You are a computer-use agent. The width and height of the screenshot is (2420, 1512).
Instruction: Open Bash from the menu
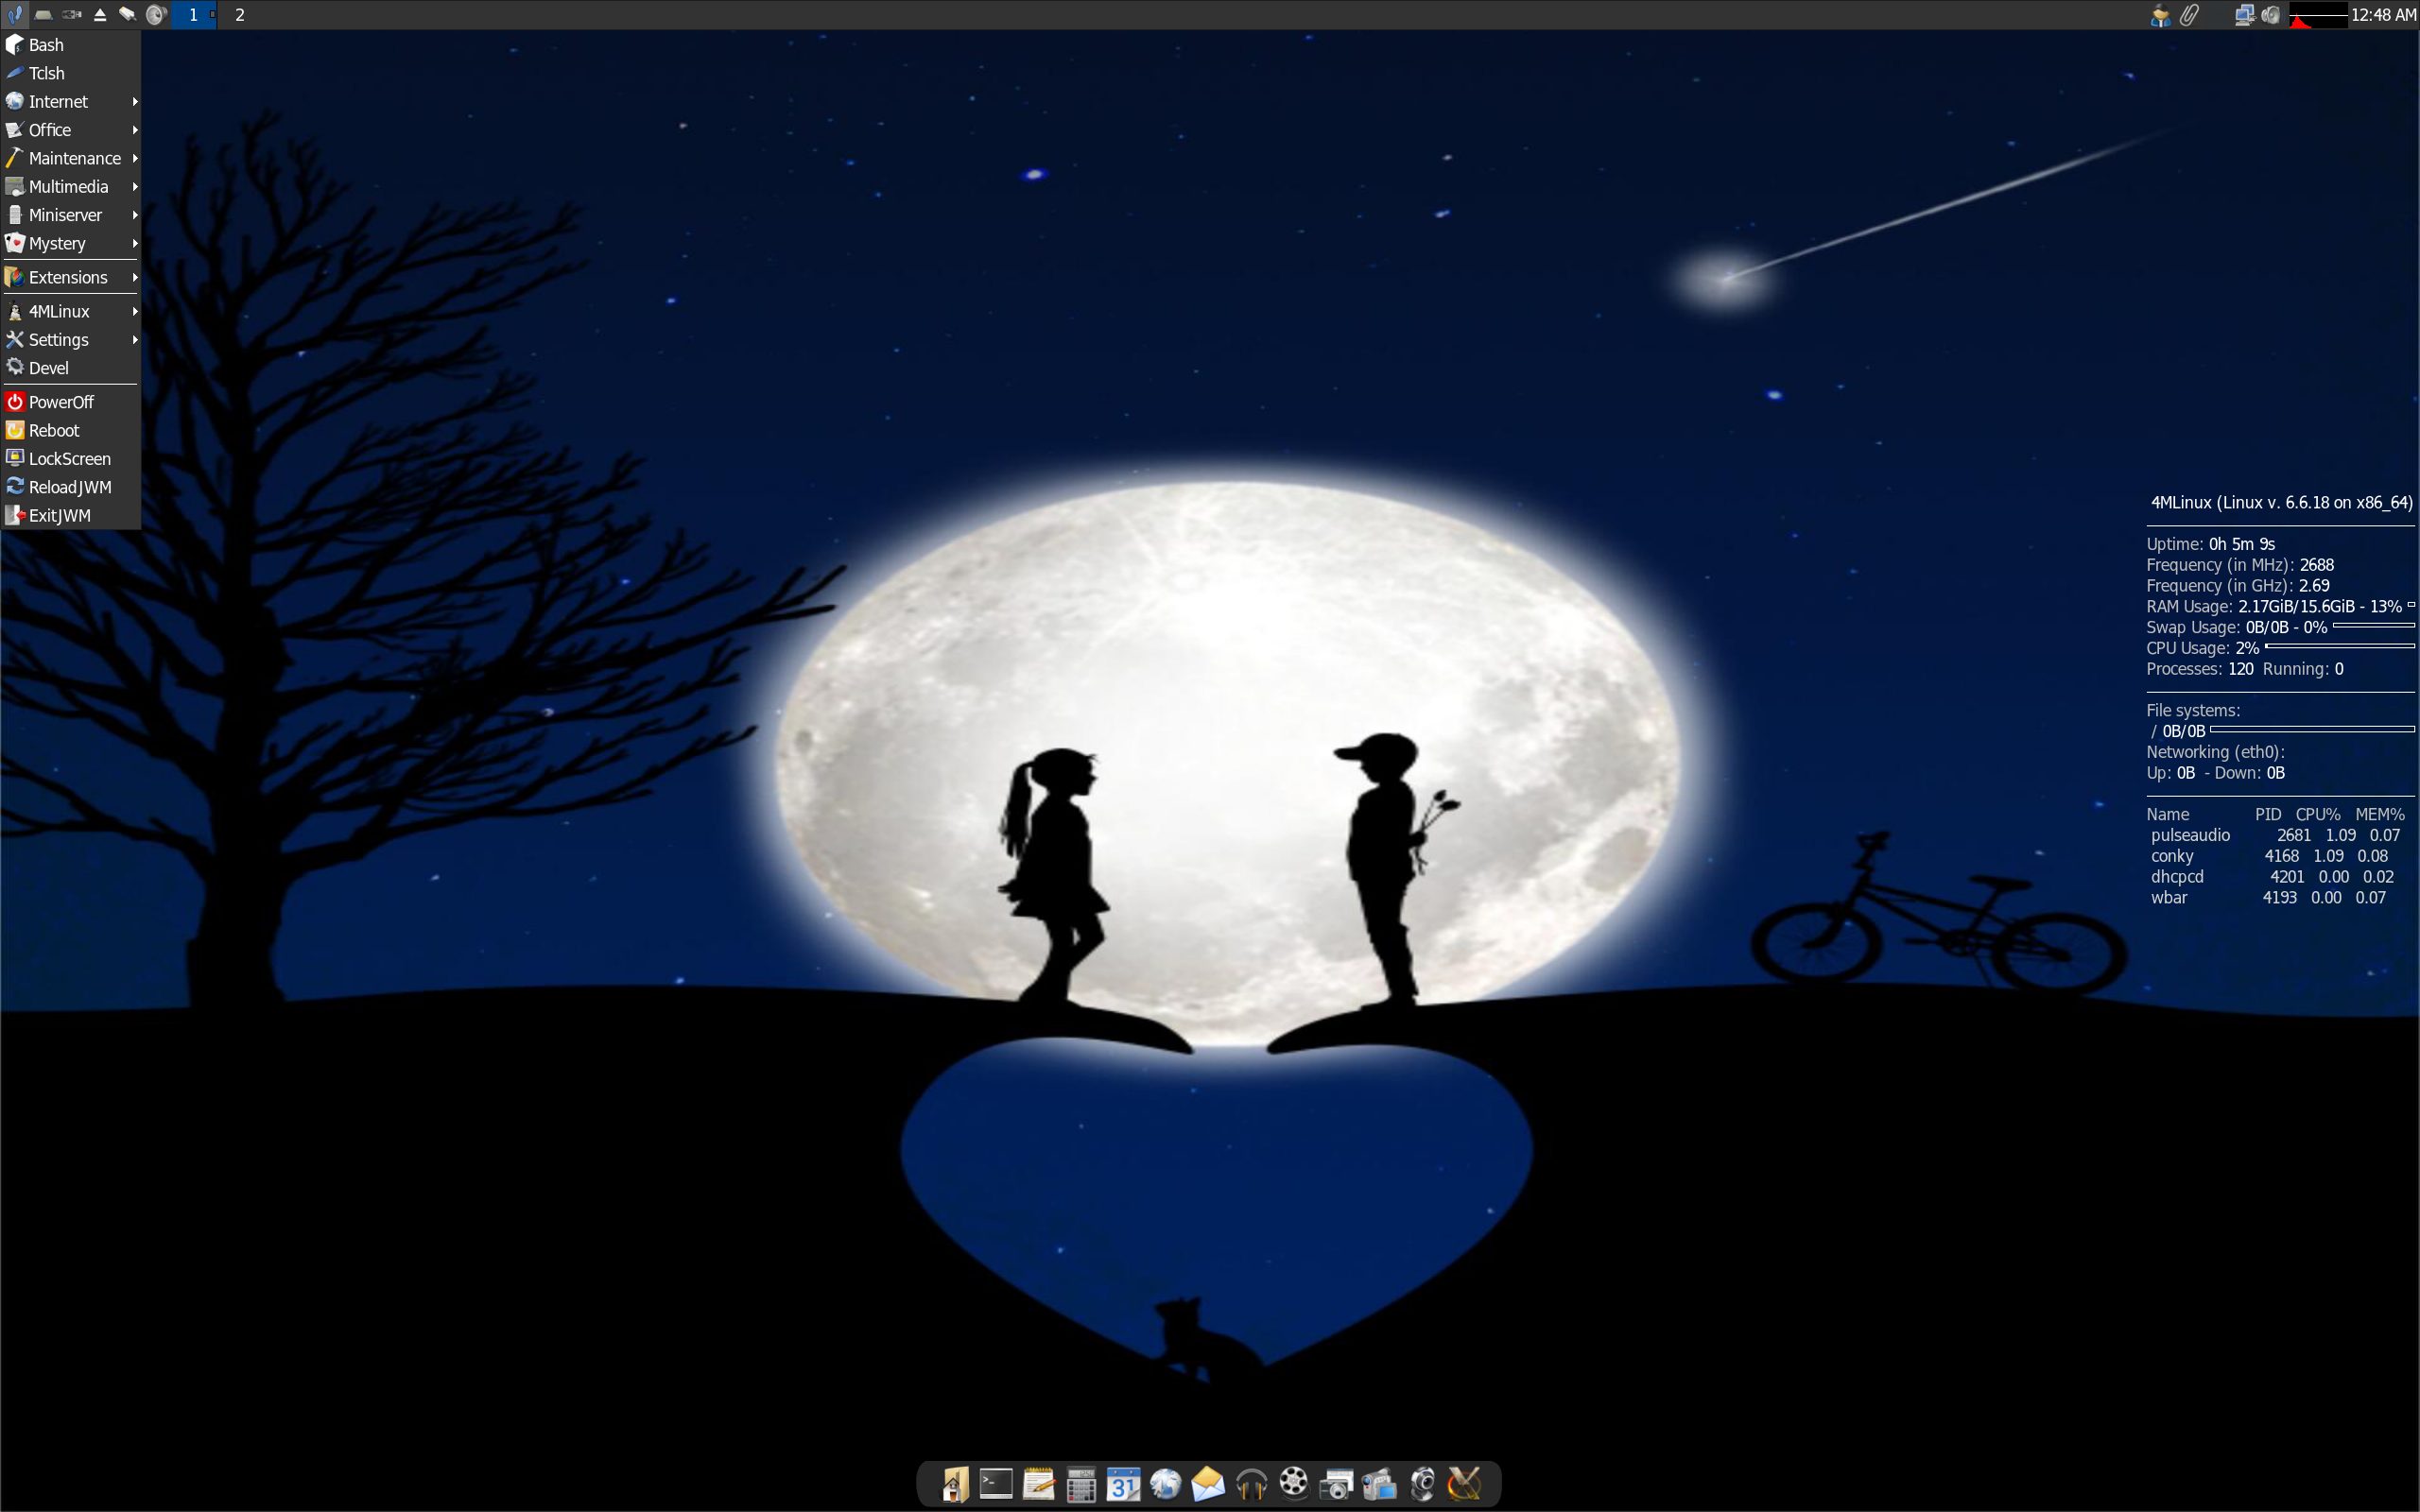coord(46,45)
